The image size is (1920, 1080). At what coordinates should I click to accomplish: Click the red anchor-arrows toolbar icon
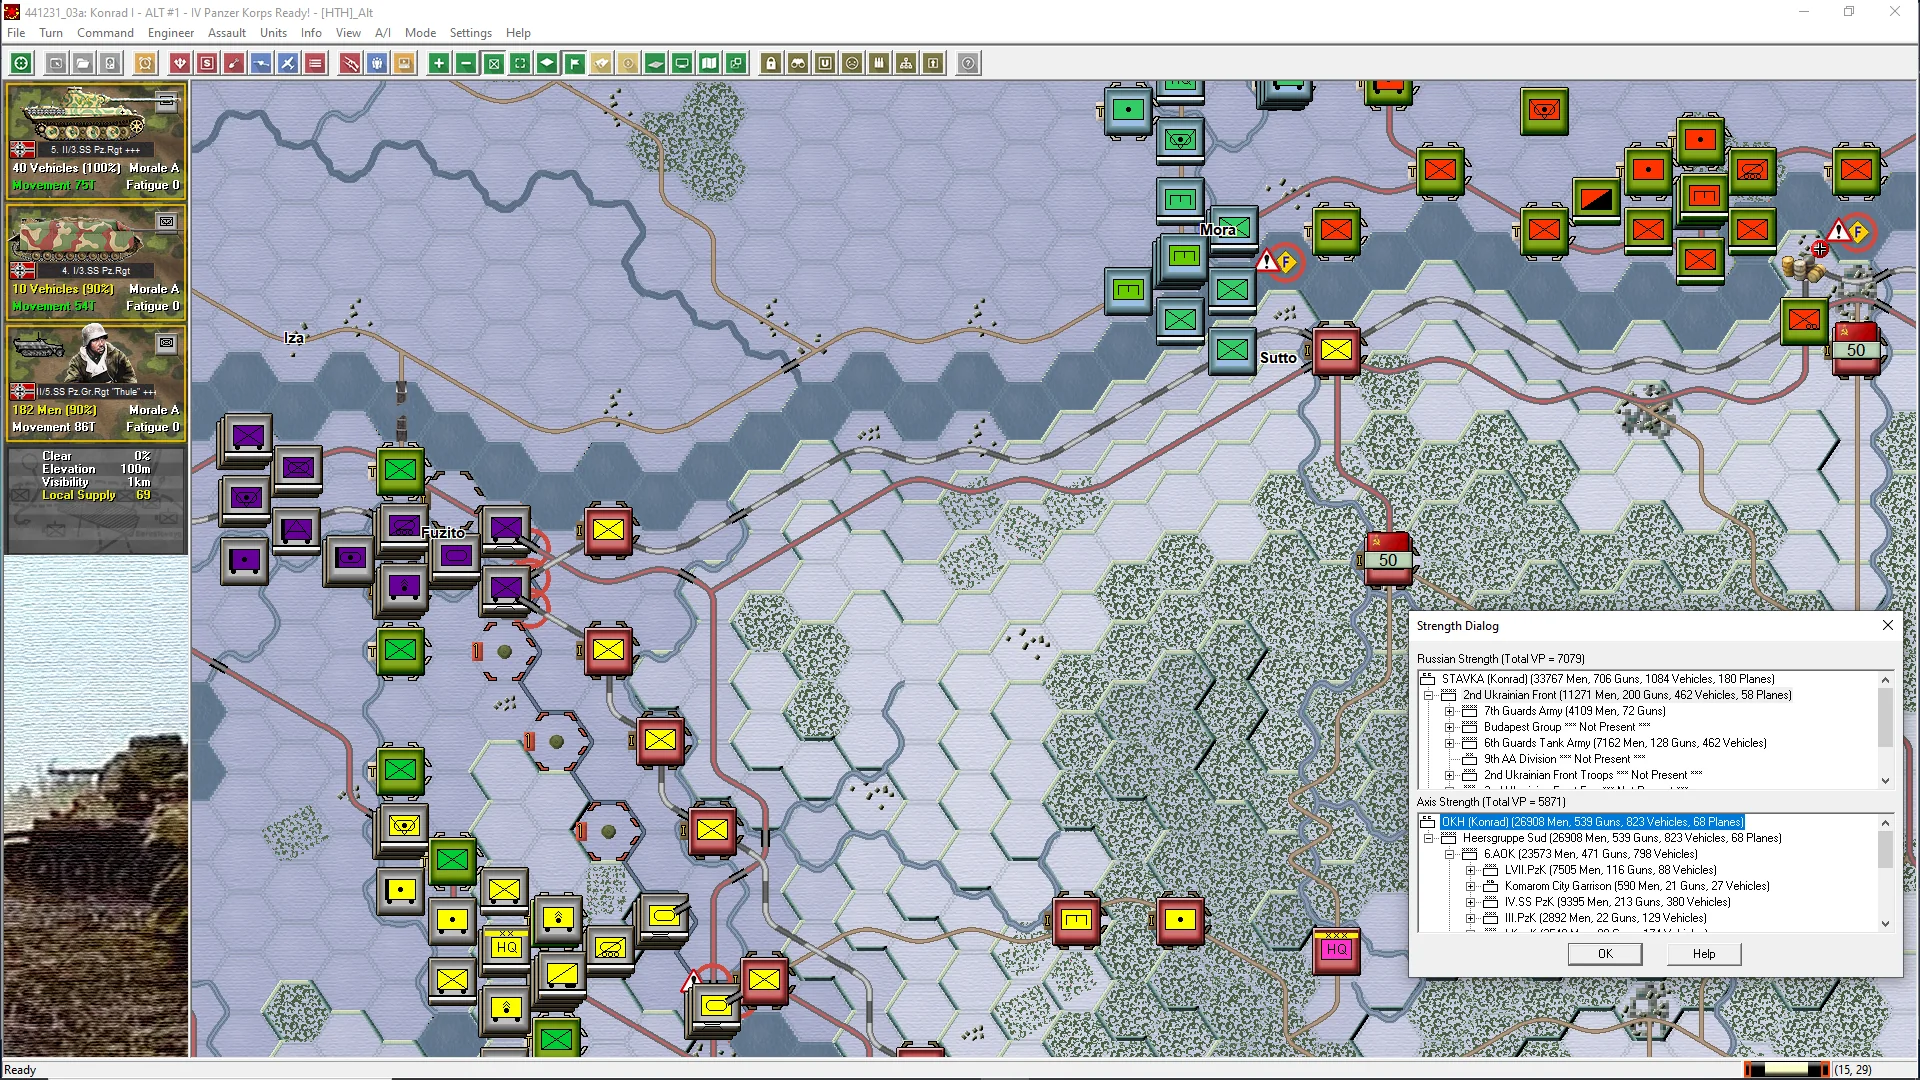180,63
